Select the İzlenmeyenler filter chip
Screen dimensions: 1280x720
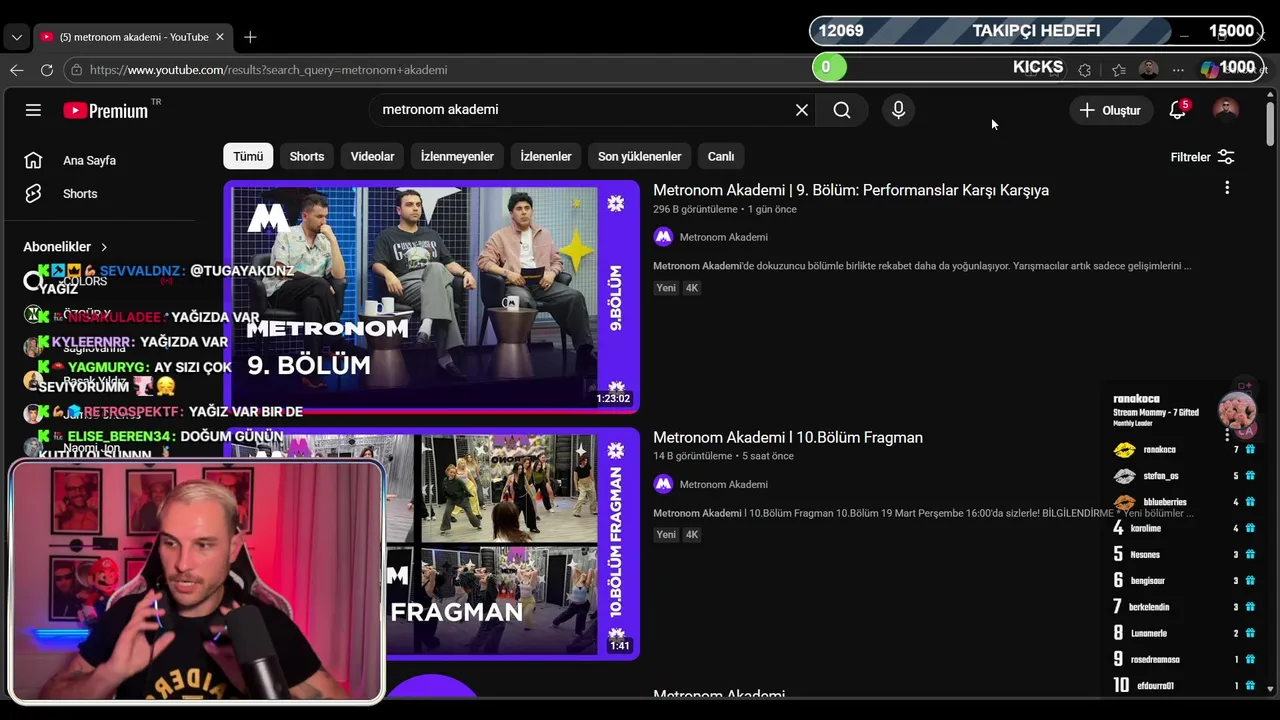457,156
